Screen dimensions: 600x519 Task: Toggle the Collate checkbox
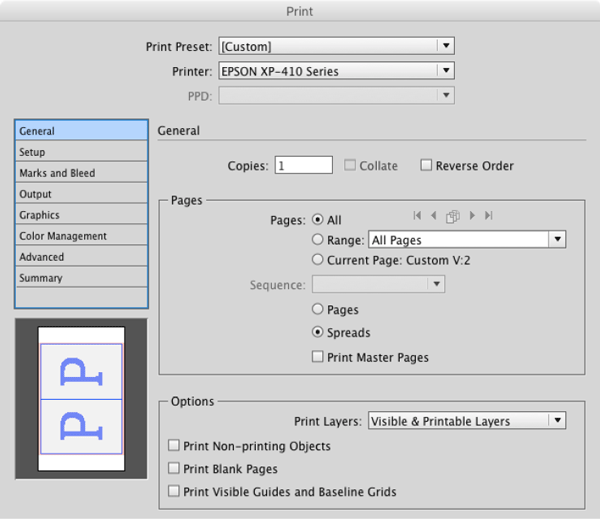(350, 165)
